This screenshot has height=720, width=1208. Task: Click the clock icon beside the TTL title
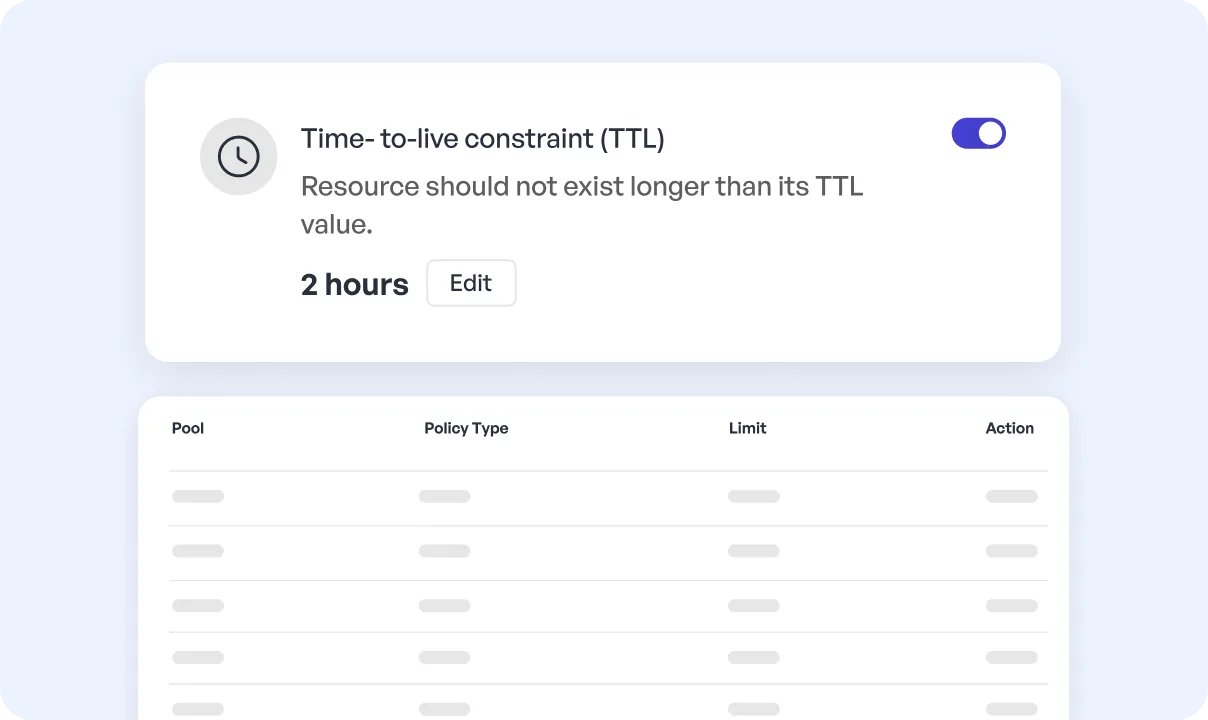238,156
